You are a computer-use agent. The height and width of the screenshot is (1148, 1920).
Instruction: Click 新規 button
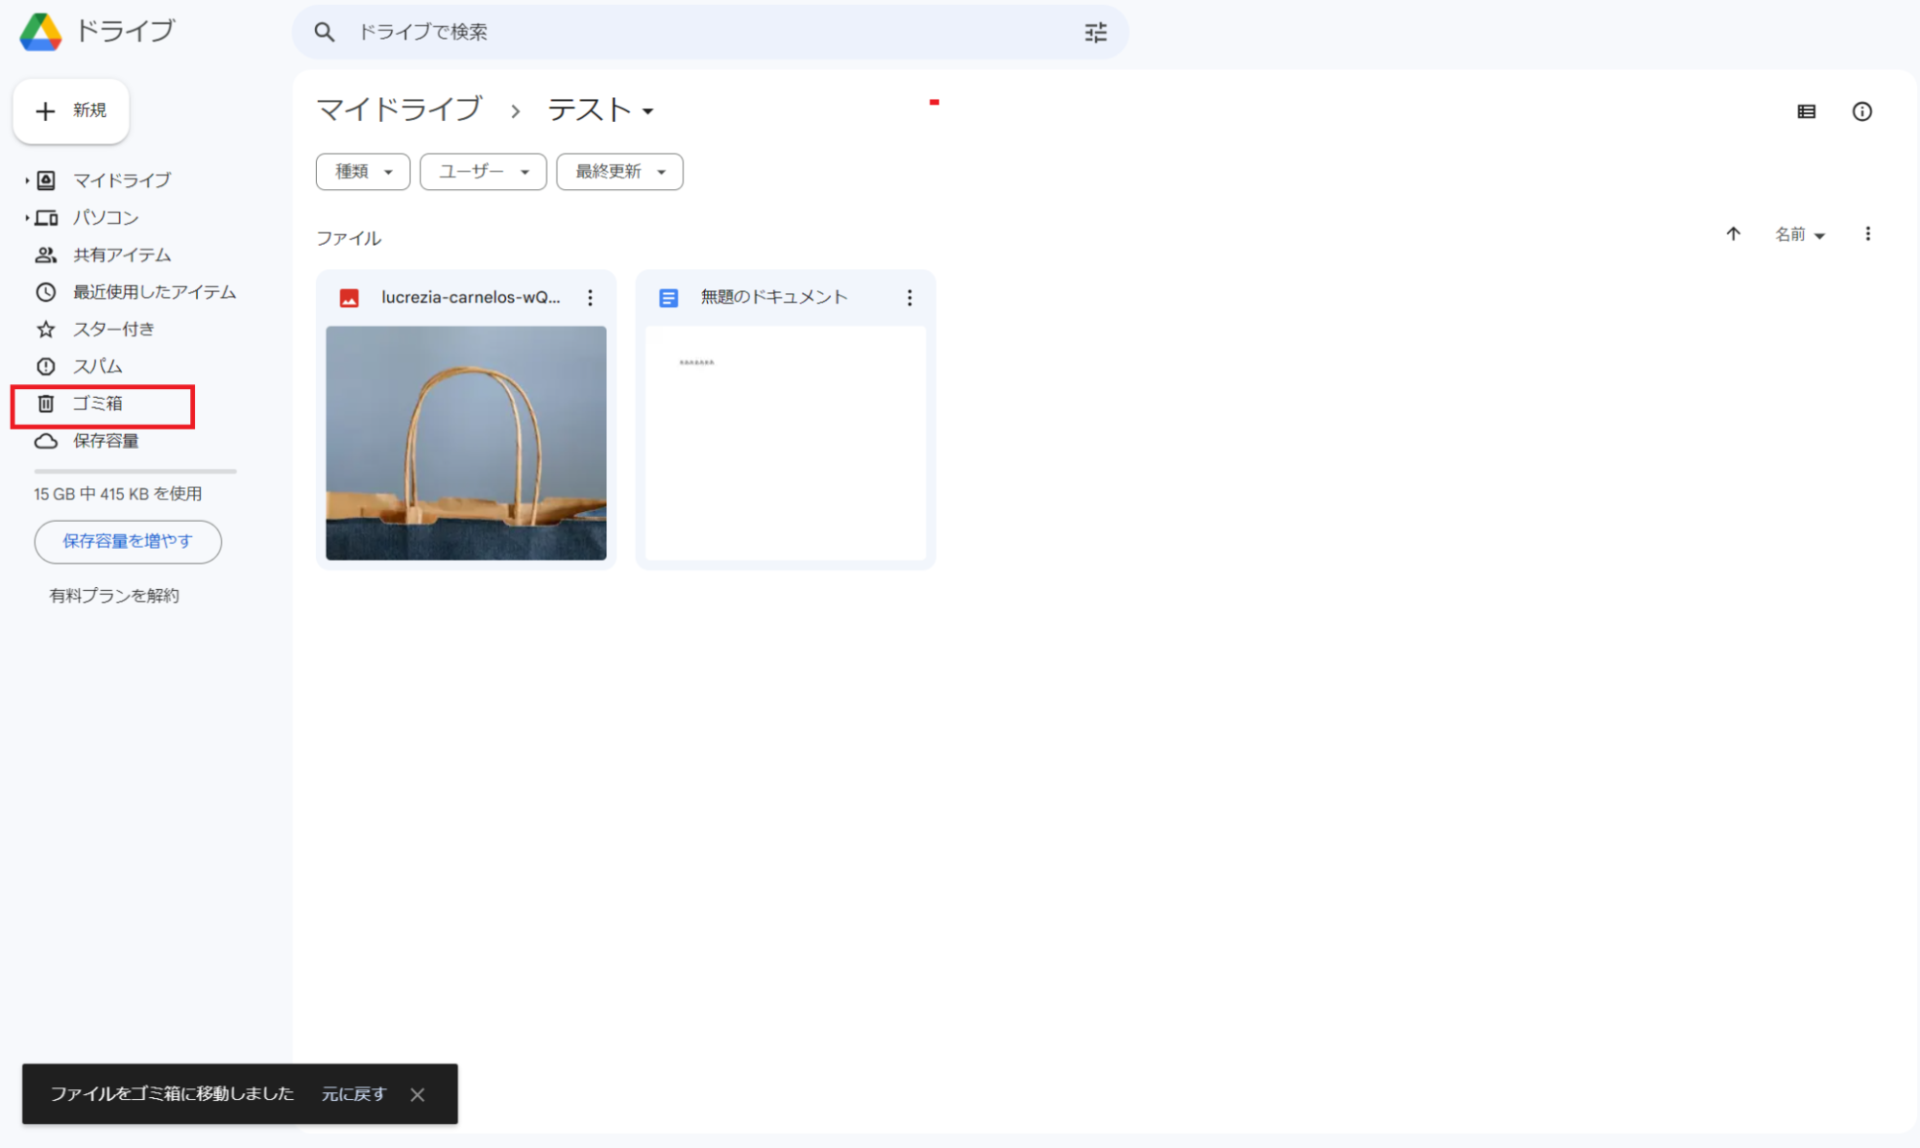point(71,111)
